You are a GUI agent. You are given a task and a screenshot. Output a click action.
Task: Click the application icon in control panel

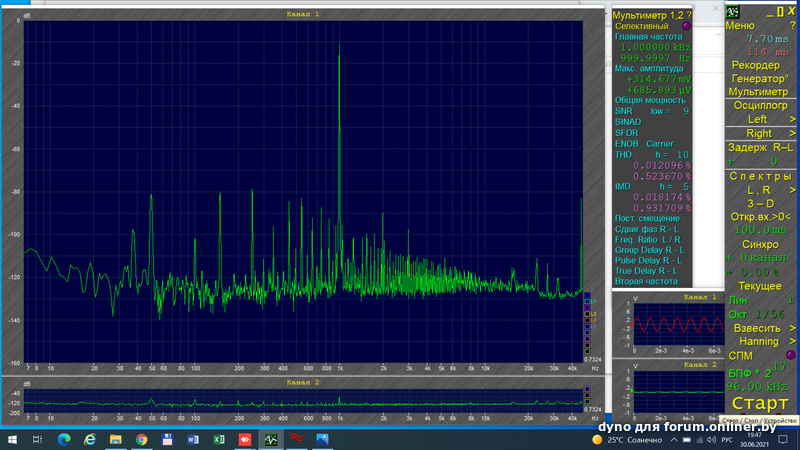point(733,10)
